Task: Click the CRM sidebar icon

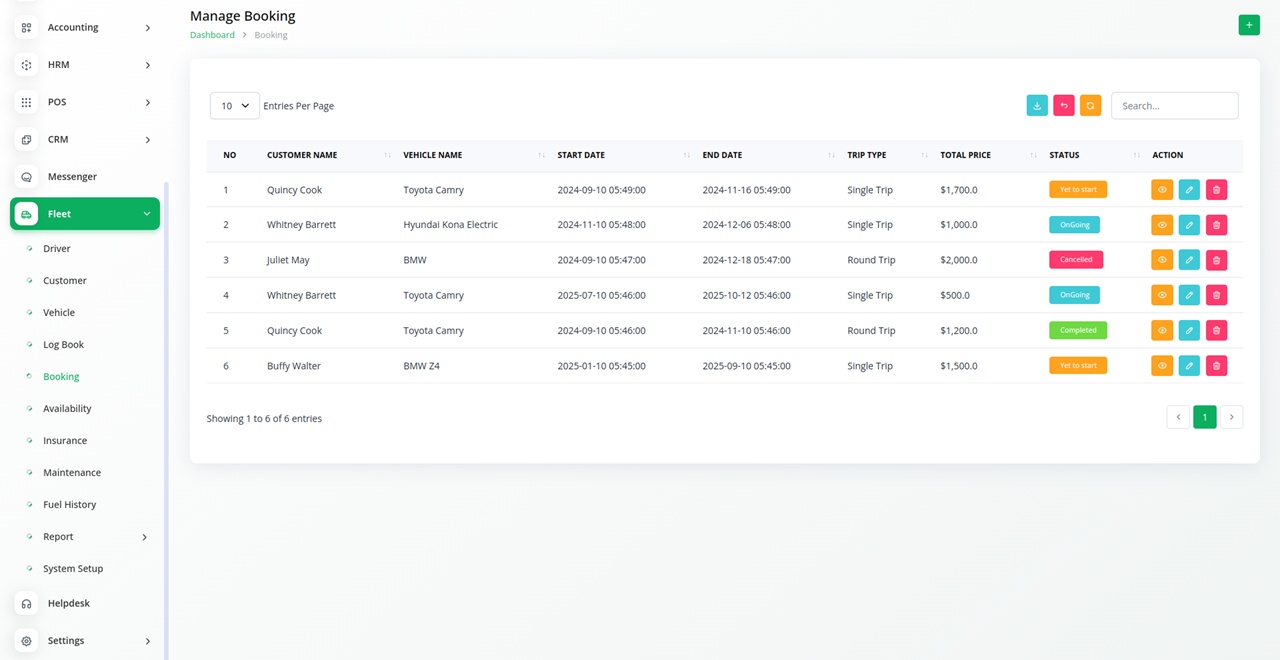Action: (x=26, y=140)
